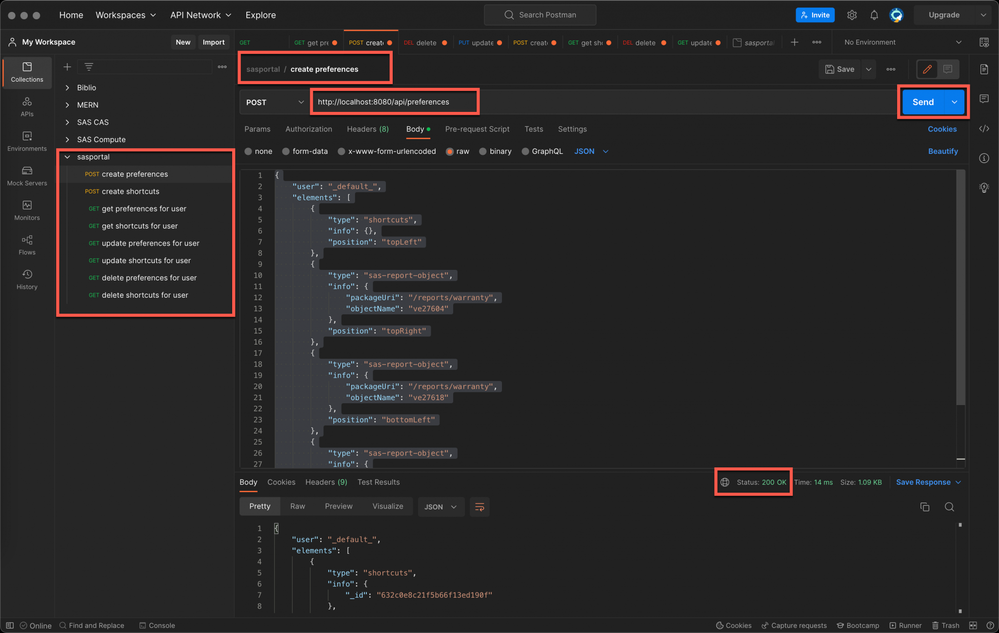
Task: Click the request URL input field
Action: [x=395, y=102]
